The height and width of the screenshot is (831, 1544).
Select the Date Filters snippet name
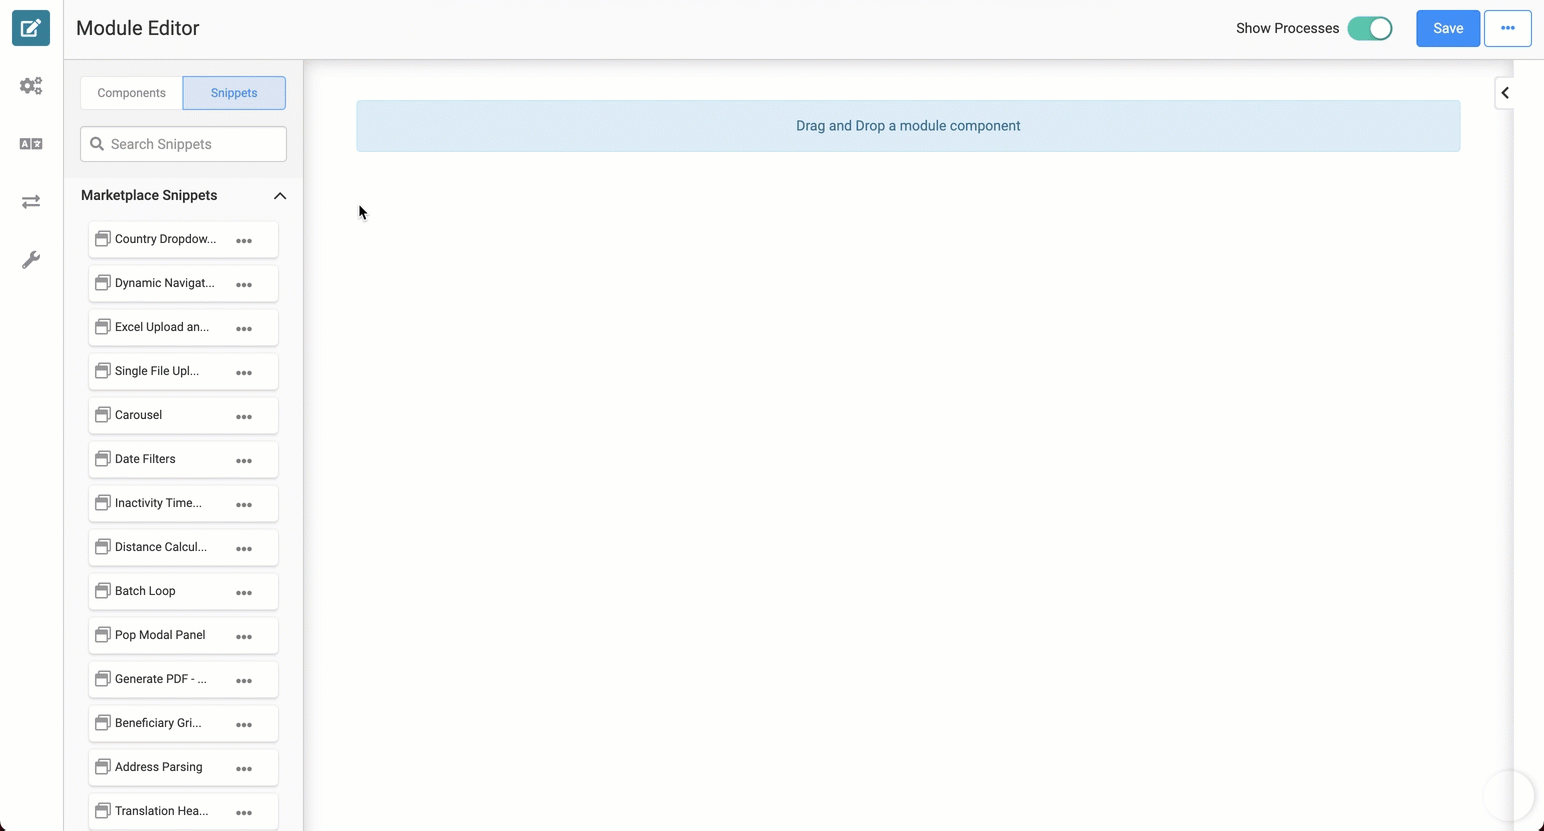tap(145, 459)
